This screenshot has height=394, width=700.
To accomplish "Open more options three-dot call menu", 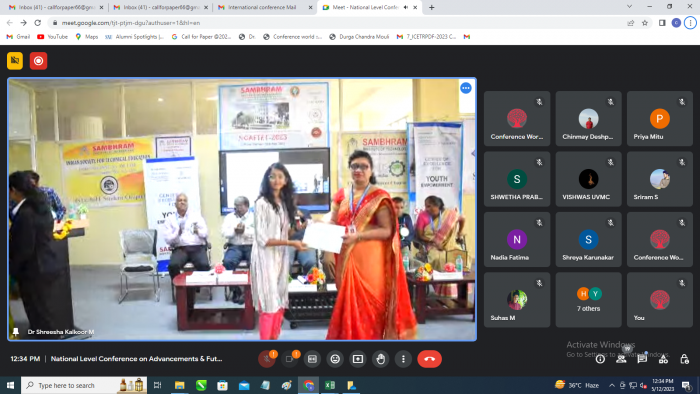I will pos(403,359).
